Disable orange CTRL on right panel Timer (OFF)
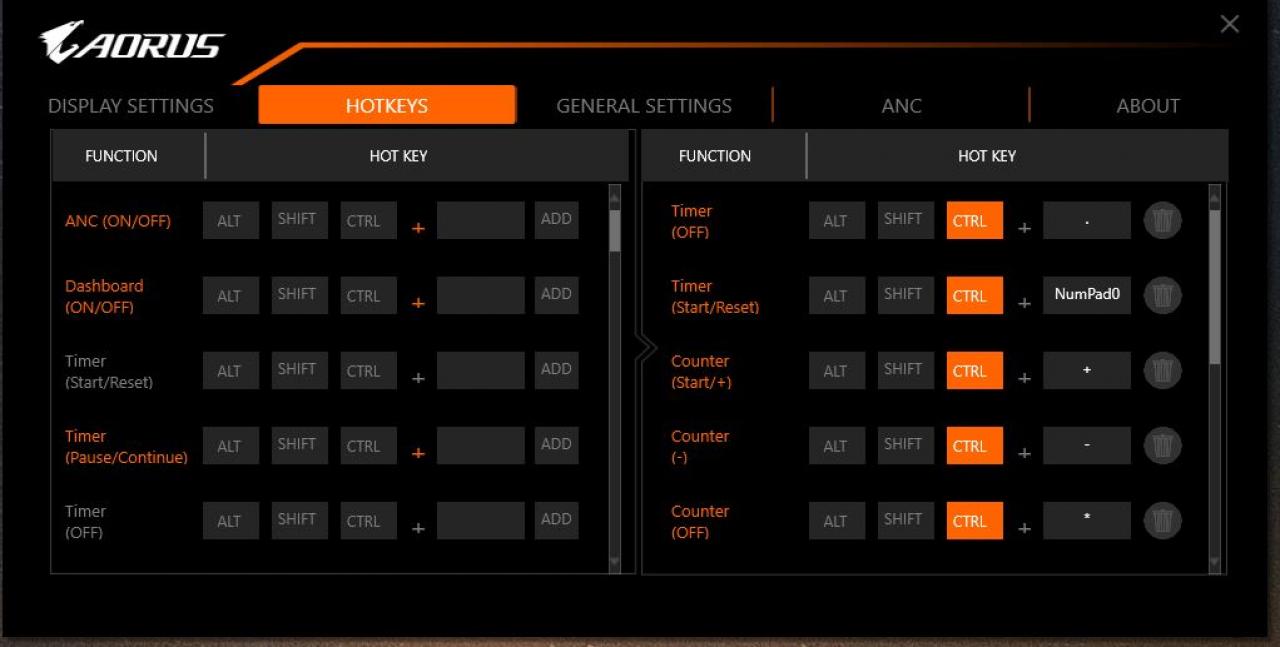This screenshot has width=1280, height=647. coord(975,221)
